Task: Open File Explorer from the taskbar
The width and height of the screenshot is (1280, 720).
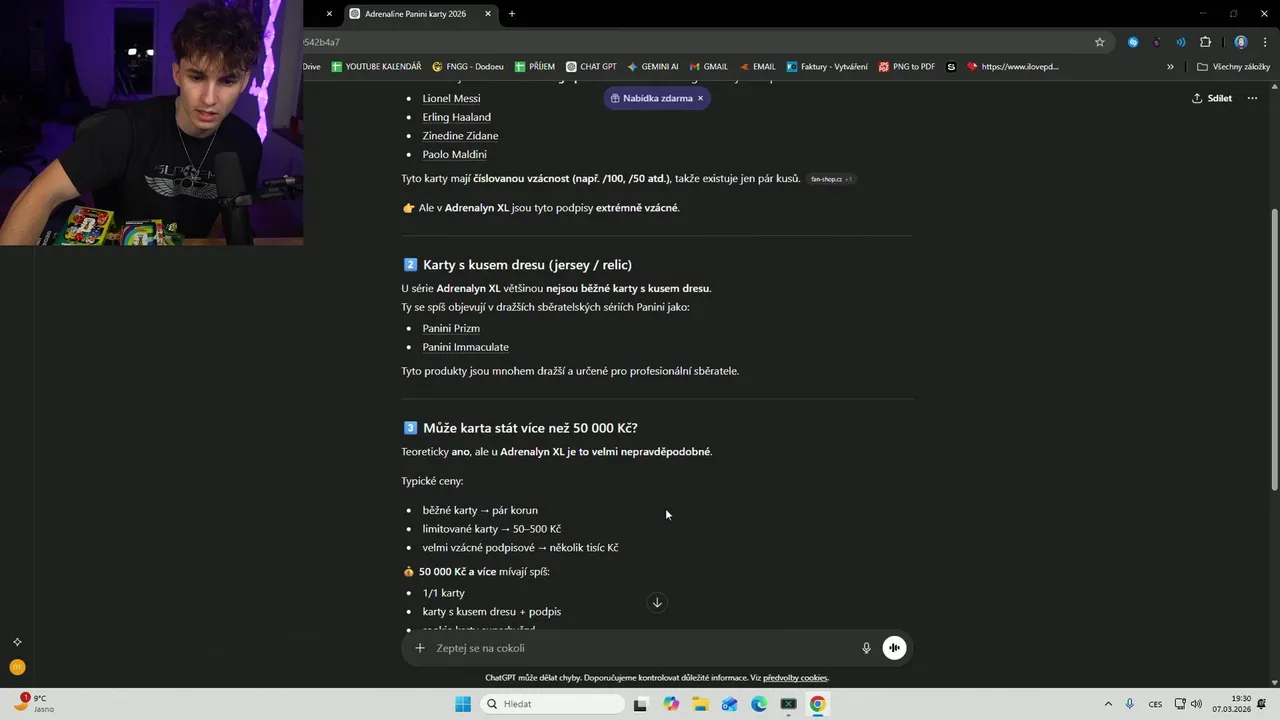Action: (700, 704)
